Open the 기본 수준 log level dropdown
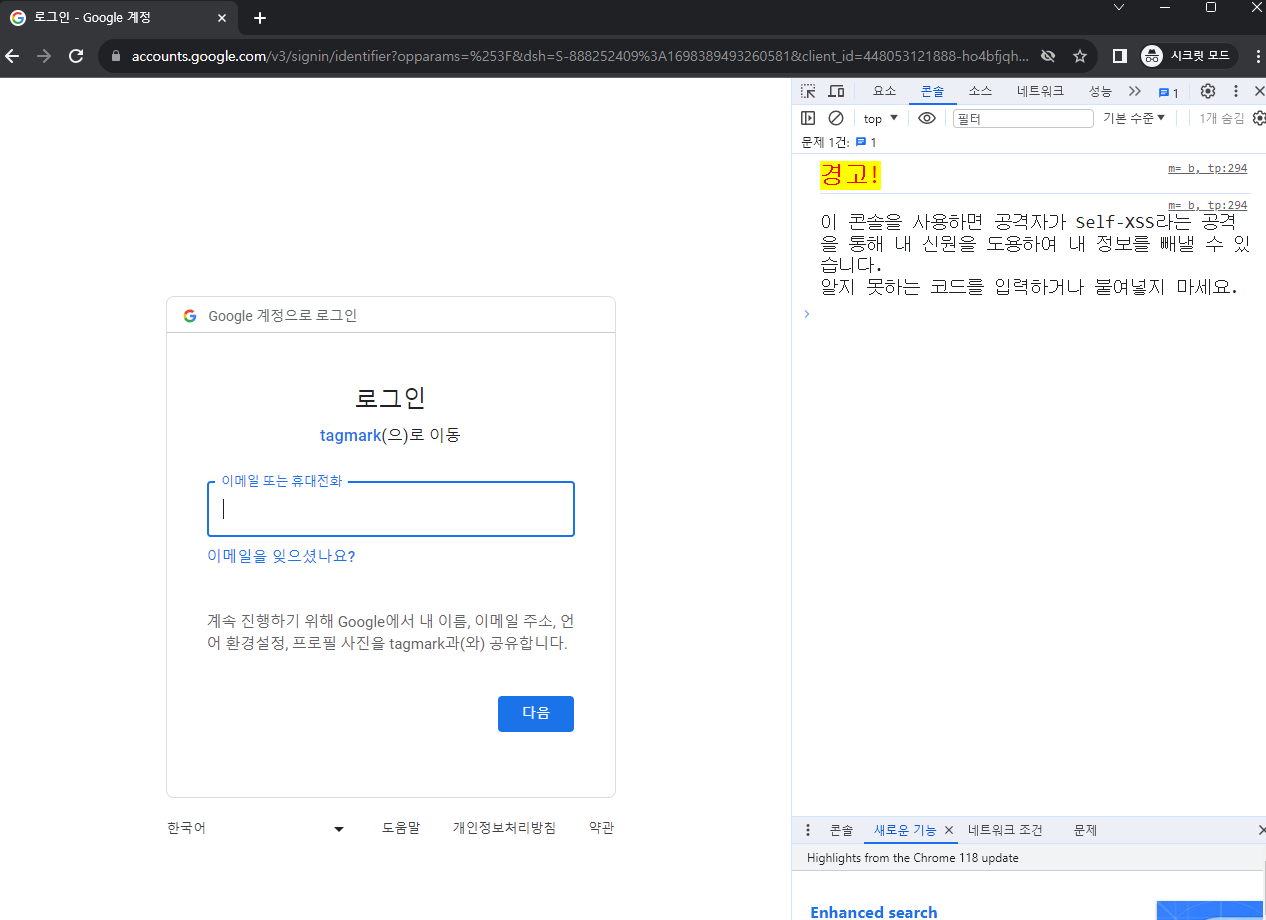Screen dimensions: 1266x920 pyautogui.click(x=1134, y=118)
